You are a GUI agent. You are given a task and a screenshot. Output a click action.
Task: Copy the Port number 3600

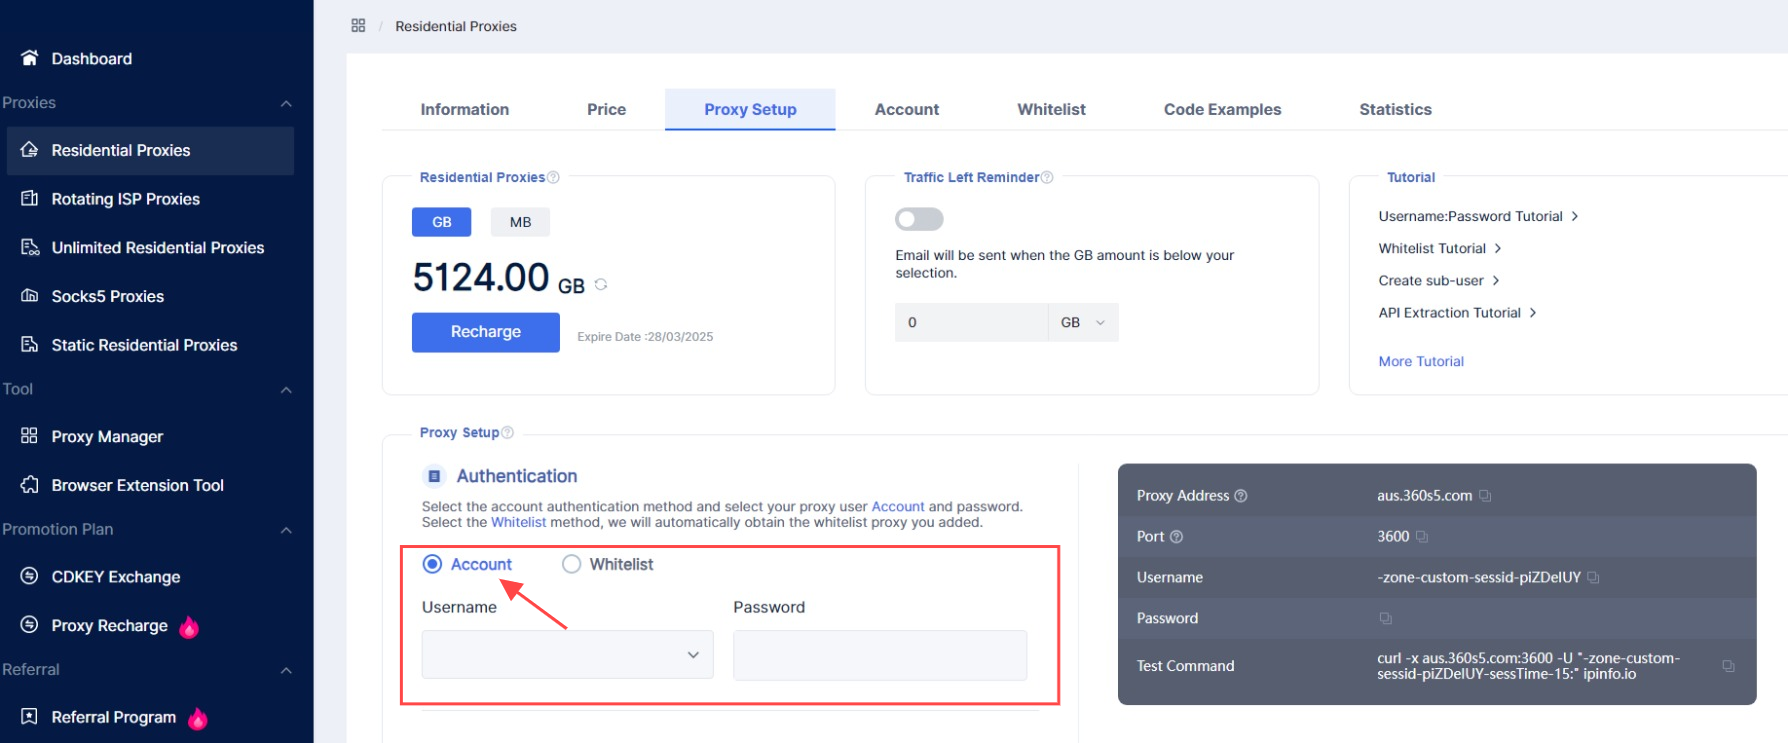click(x=1422, y=537)
